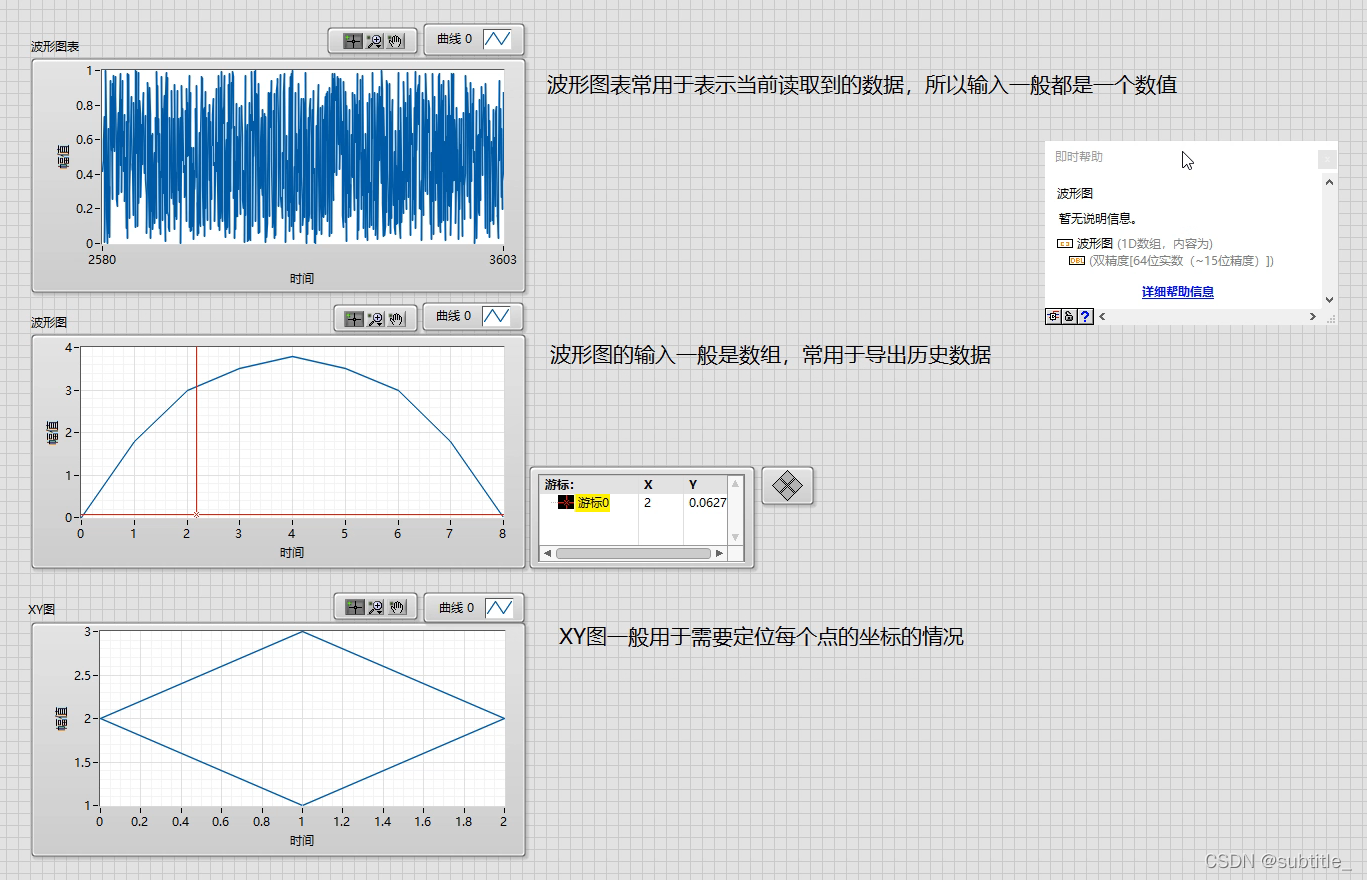Click cursor legend horizontal scroll left arrow
Viewport: 1367px width, 880px height.
click(547, 553)
